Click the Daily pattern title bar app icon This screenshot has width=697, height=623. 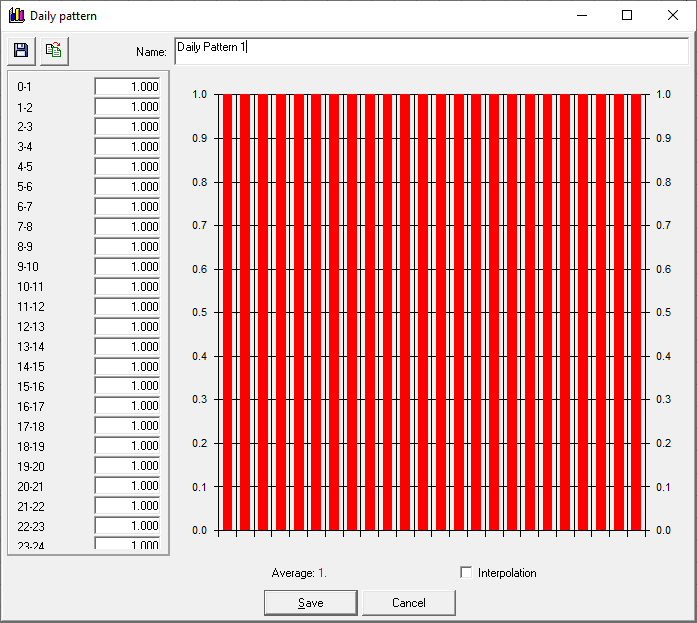click(x=16, y=16)
